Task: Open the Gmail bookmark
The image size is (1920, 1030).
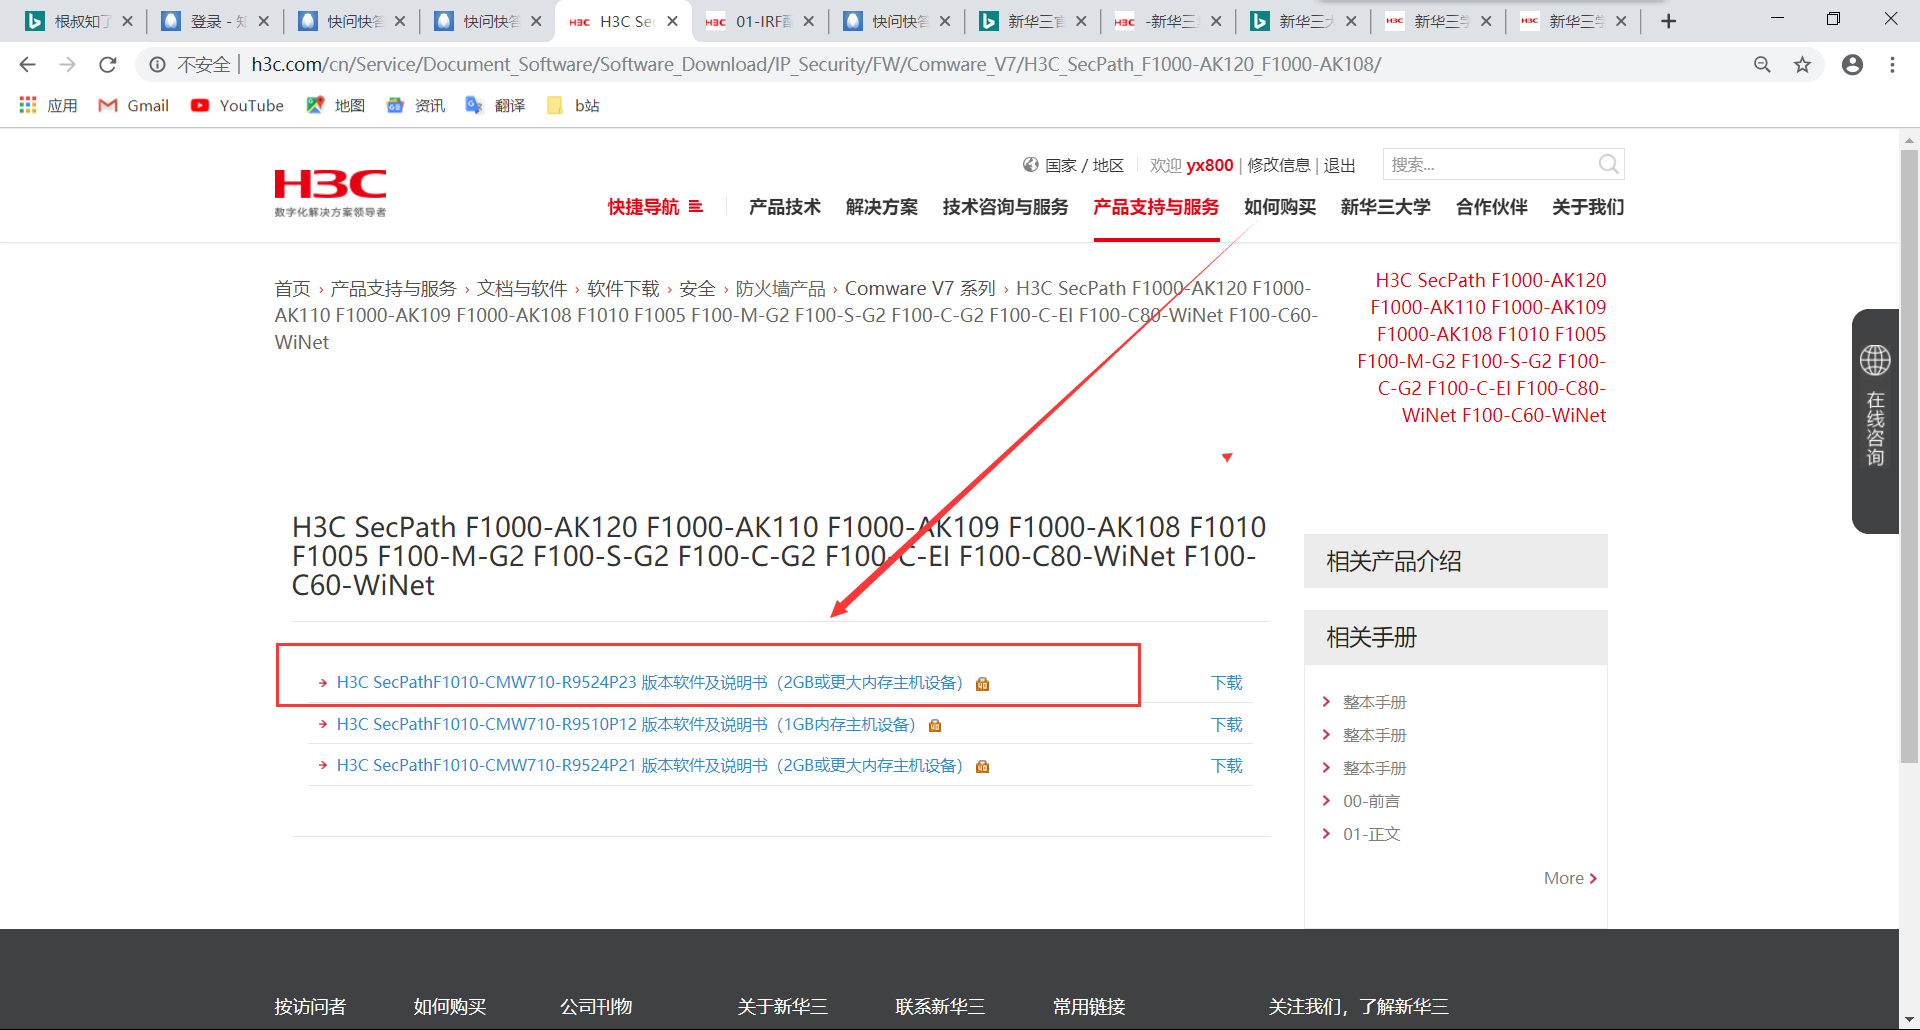Action: click(x=134, y=106)
